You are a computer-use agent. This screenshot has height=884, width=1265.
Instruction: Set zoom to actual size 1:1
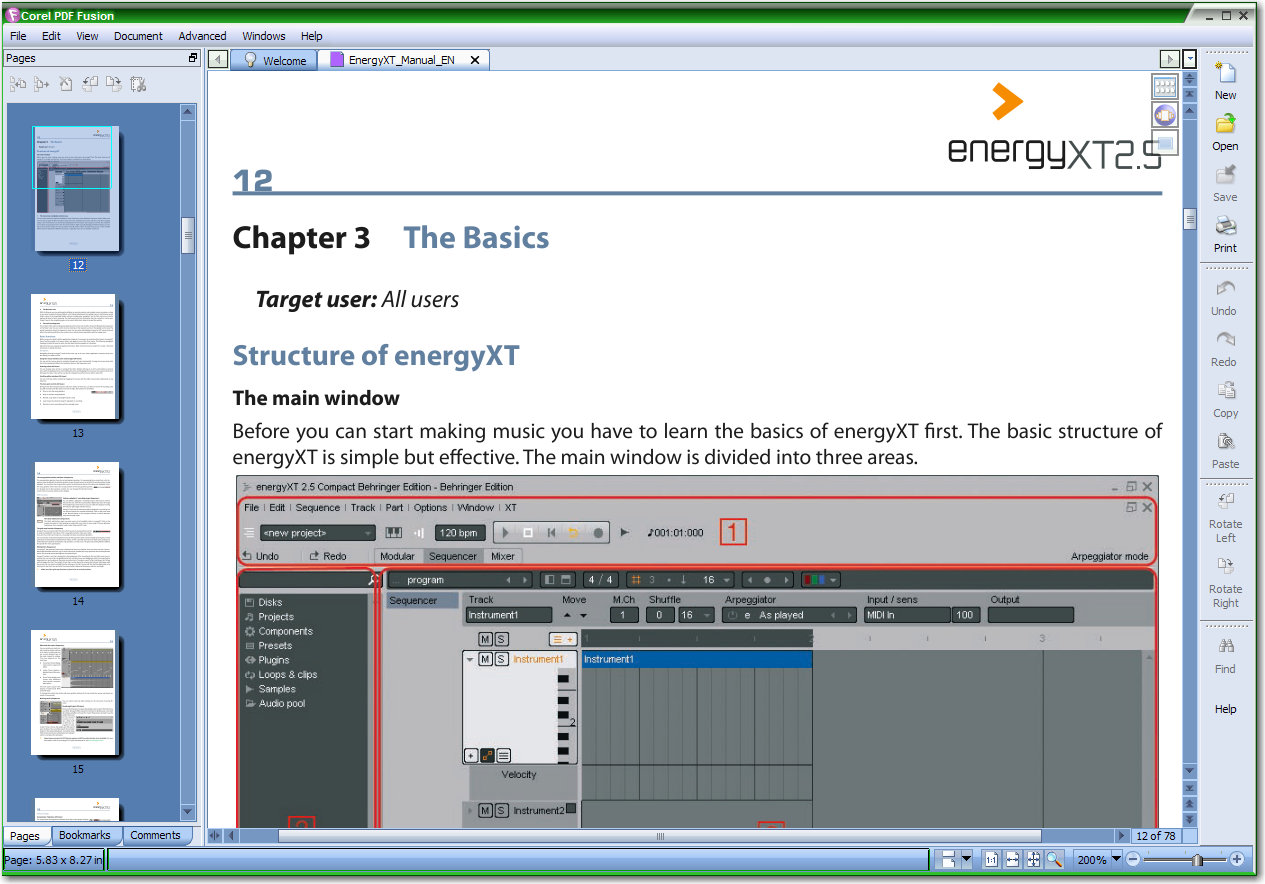click(x=991, y=859)
